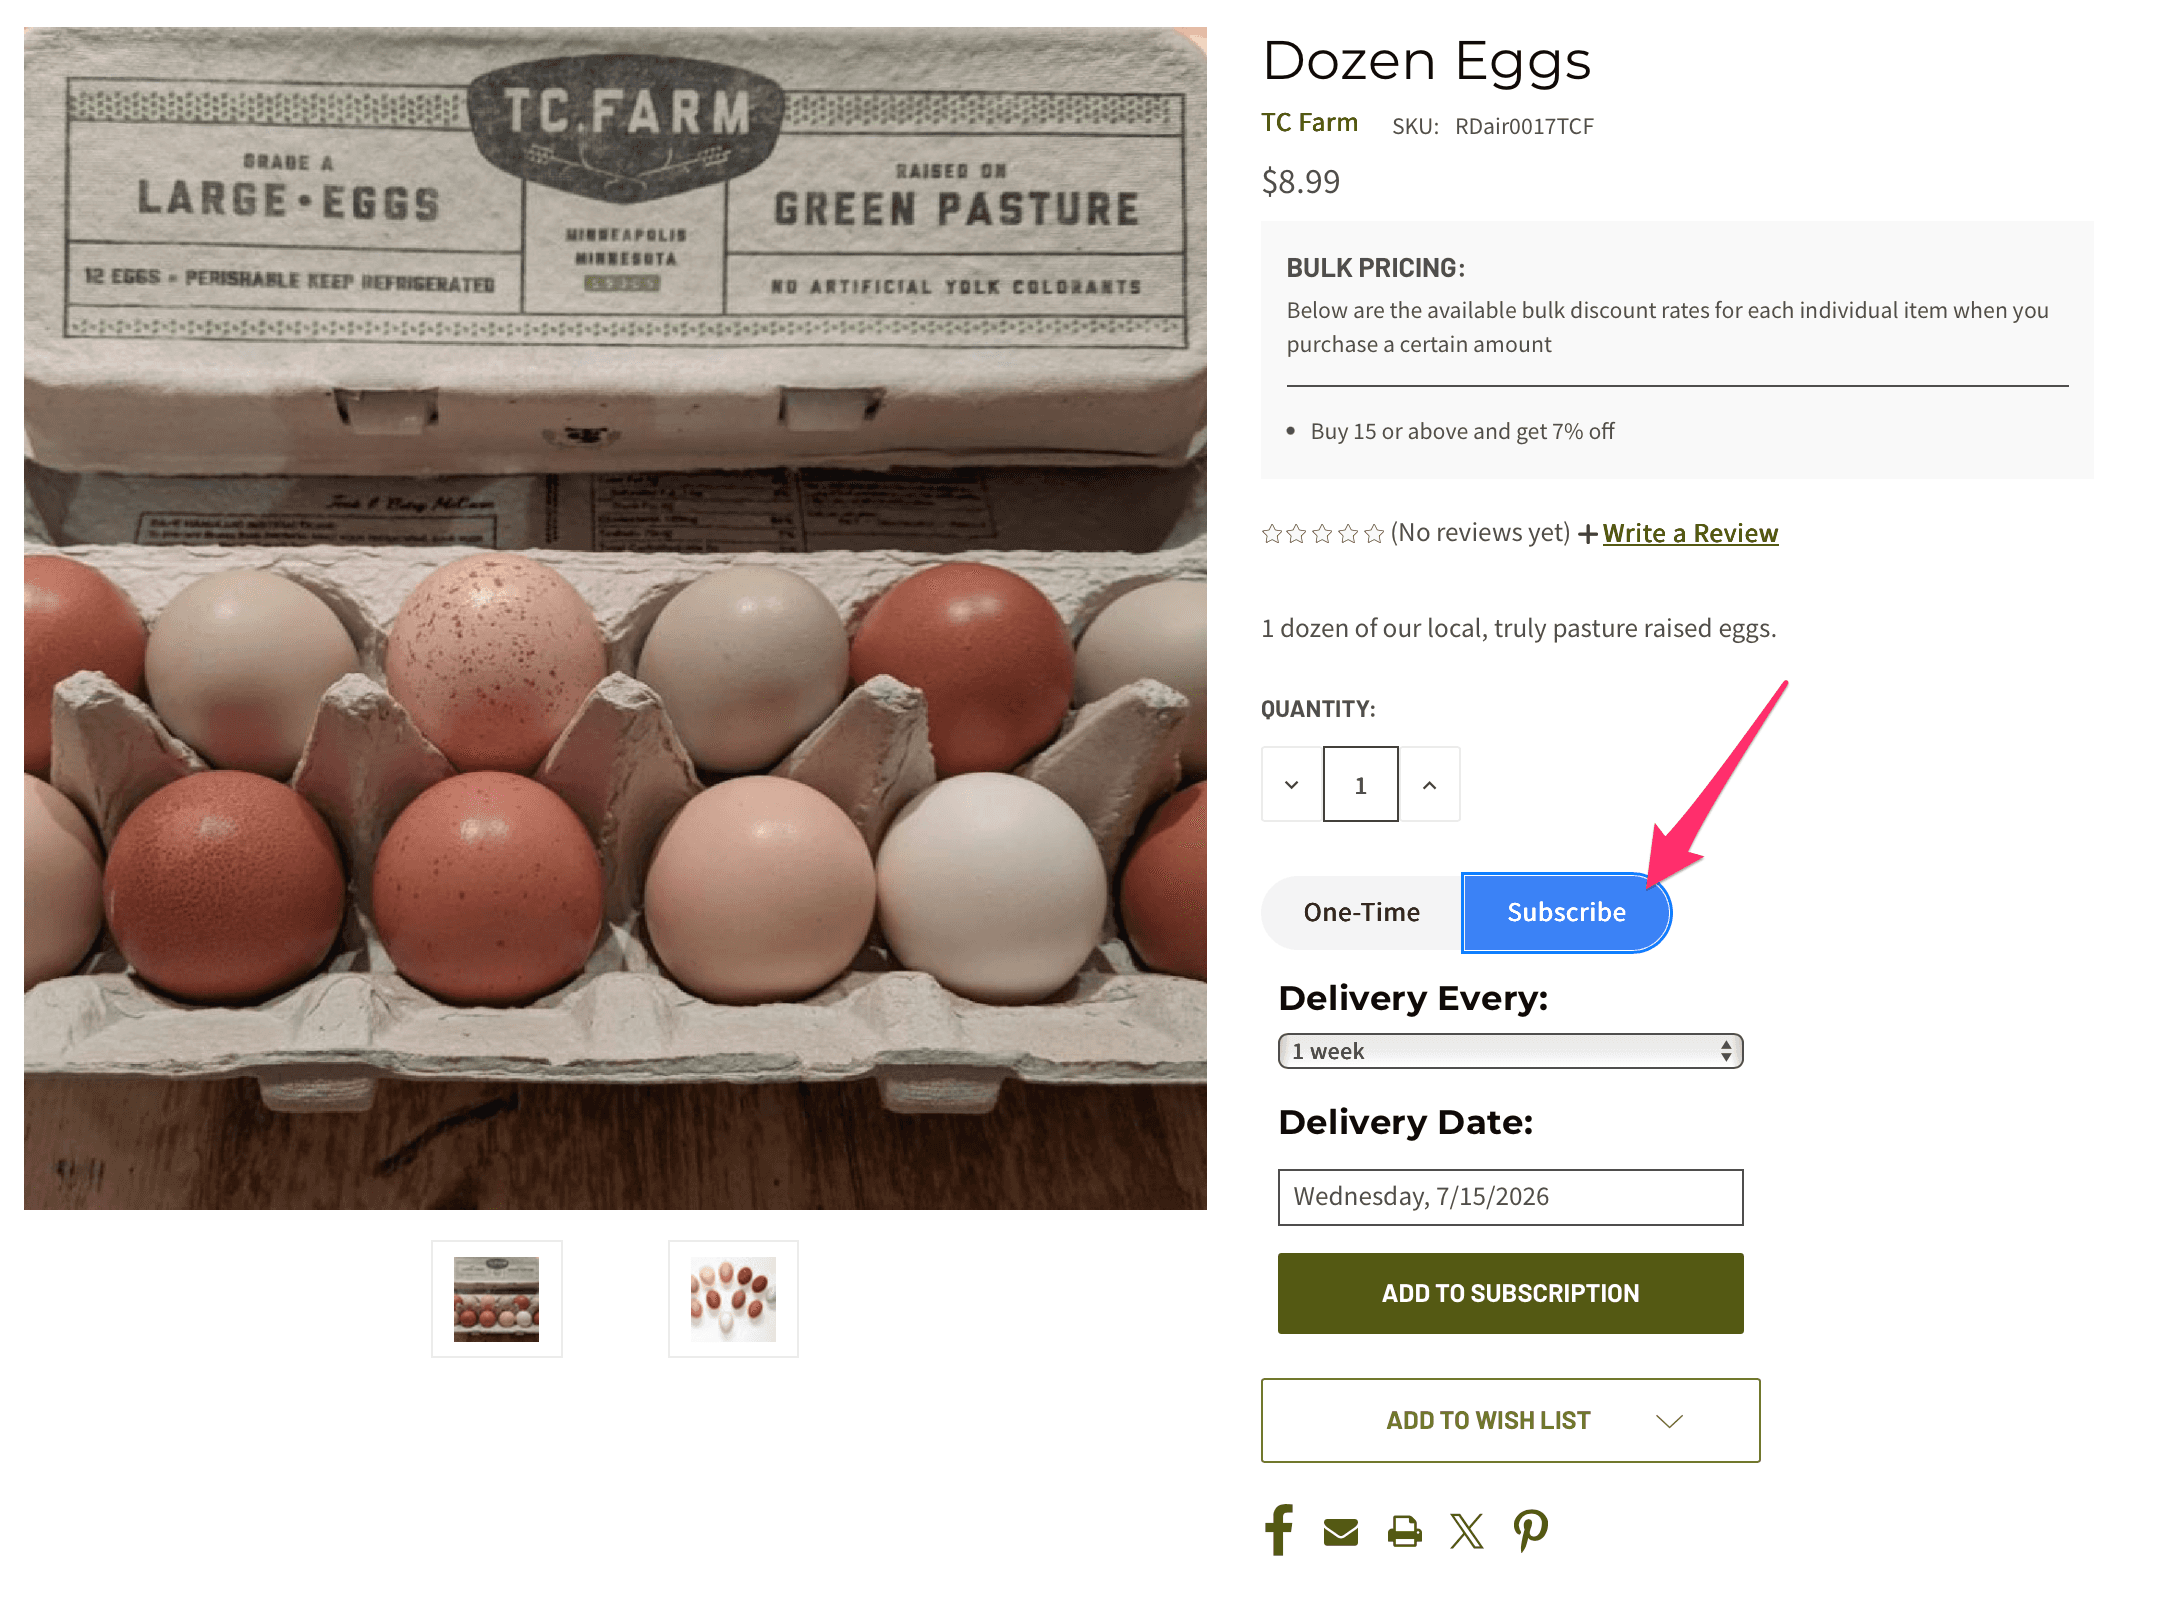The height and width of the screenshot is (1608, 2172).
Task: Open the Delivery Date picker field
Action: pyautogui.click(x=1511, y=1197)
